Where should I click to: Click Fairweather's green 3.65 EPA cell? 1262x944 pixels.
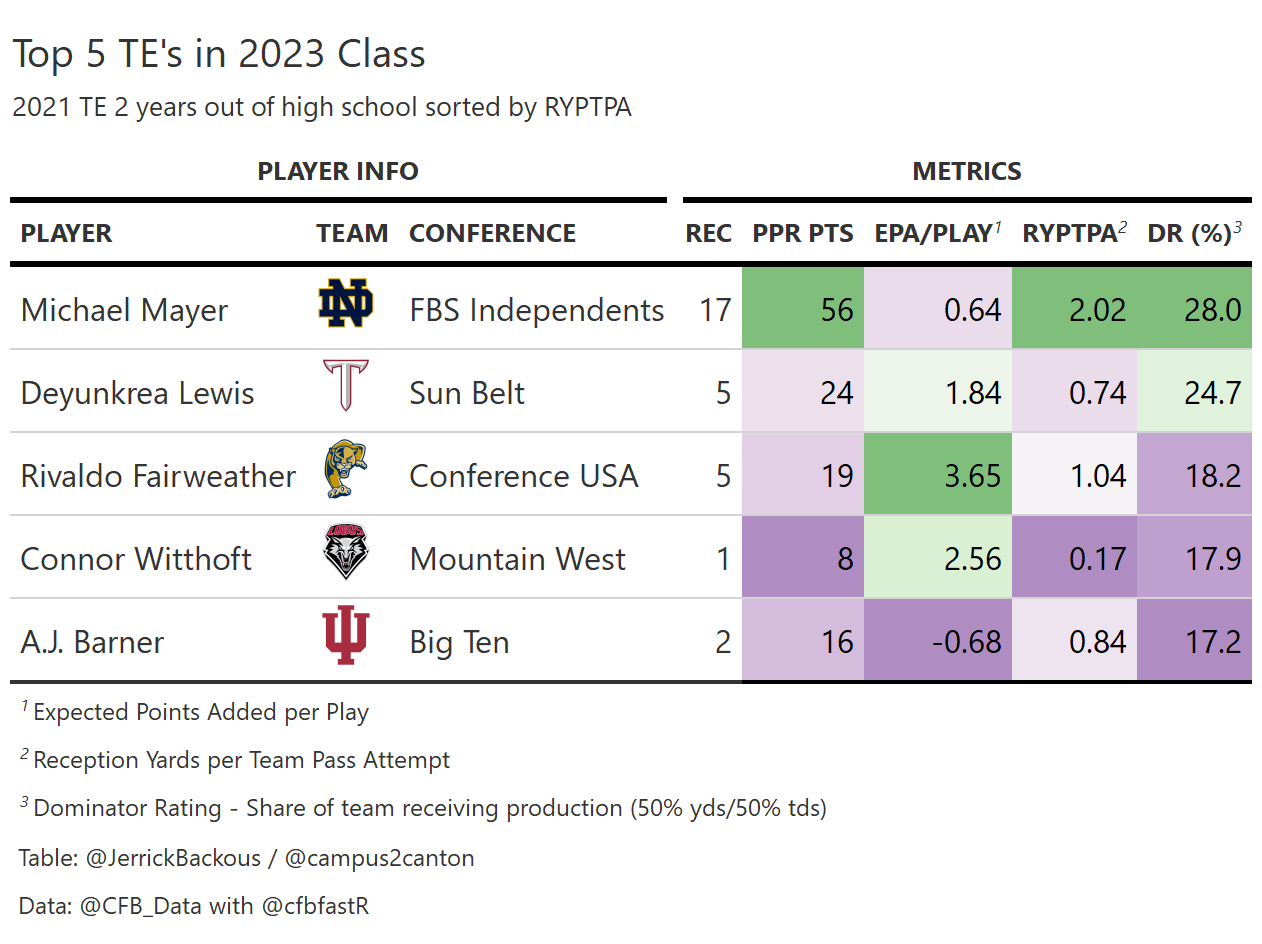tap(937, 475)
